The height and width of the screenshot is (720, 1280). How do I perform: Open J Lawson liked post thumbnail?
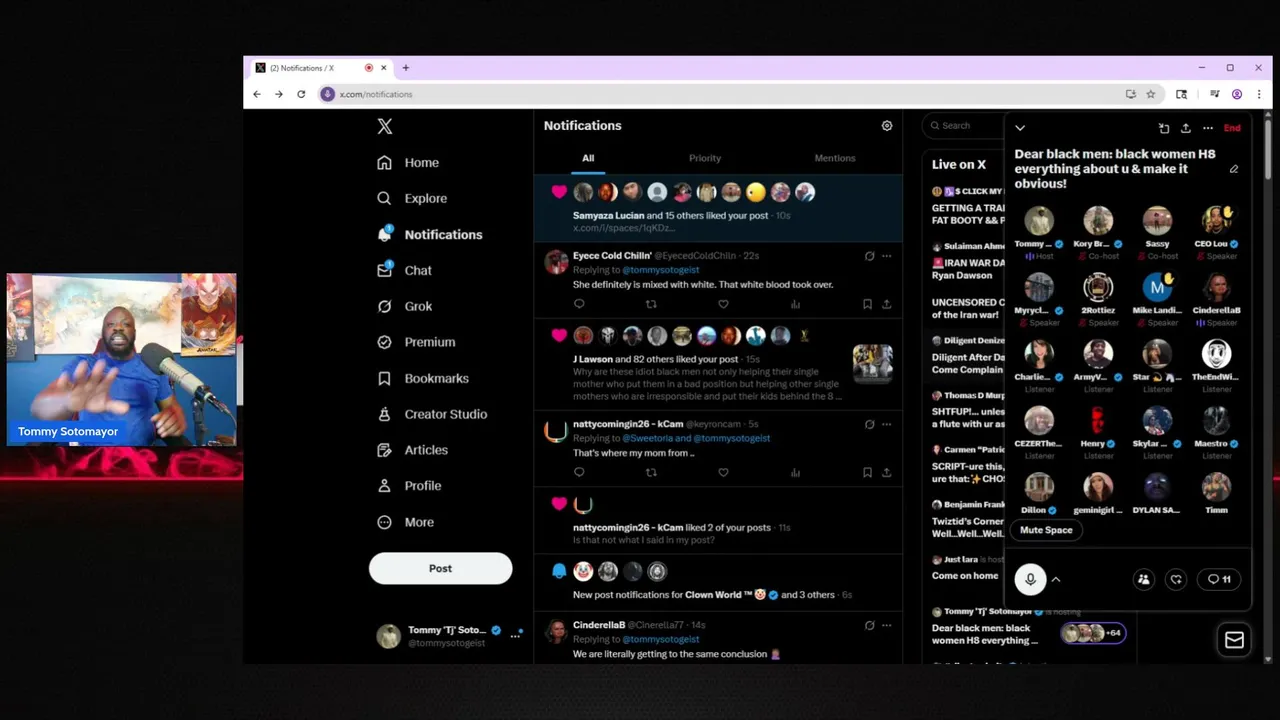click(x=872, y=364)
